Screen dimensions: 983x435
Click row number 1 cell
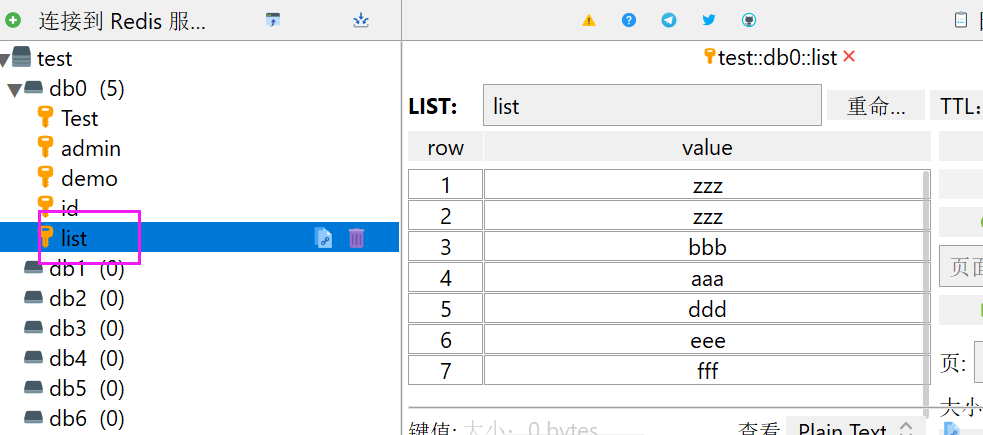pos(445,185)
